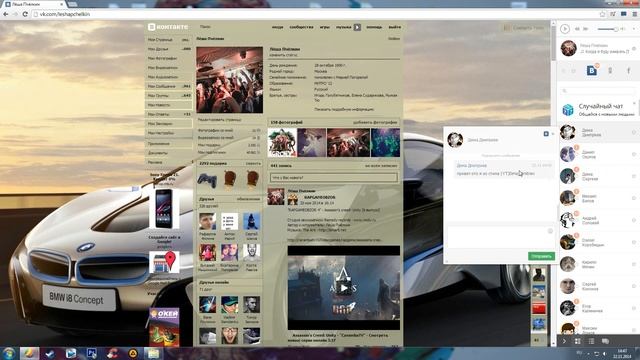The image size is (640, 360).
Task: Click the blue-green photo thumbnail in the photo strip
Action: pos(385,143)
